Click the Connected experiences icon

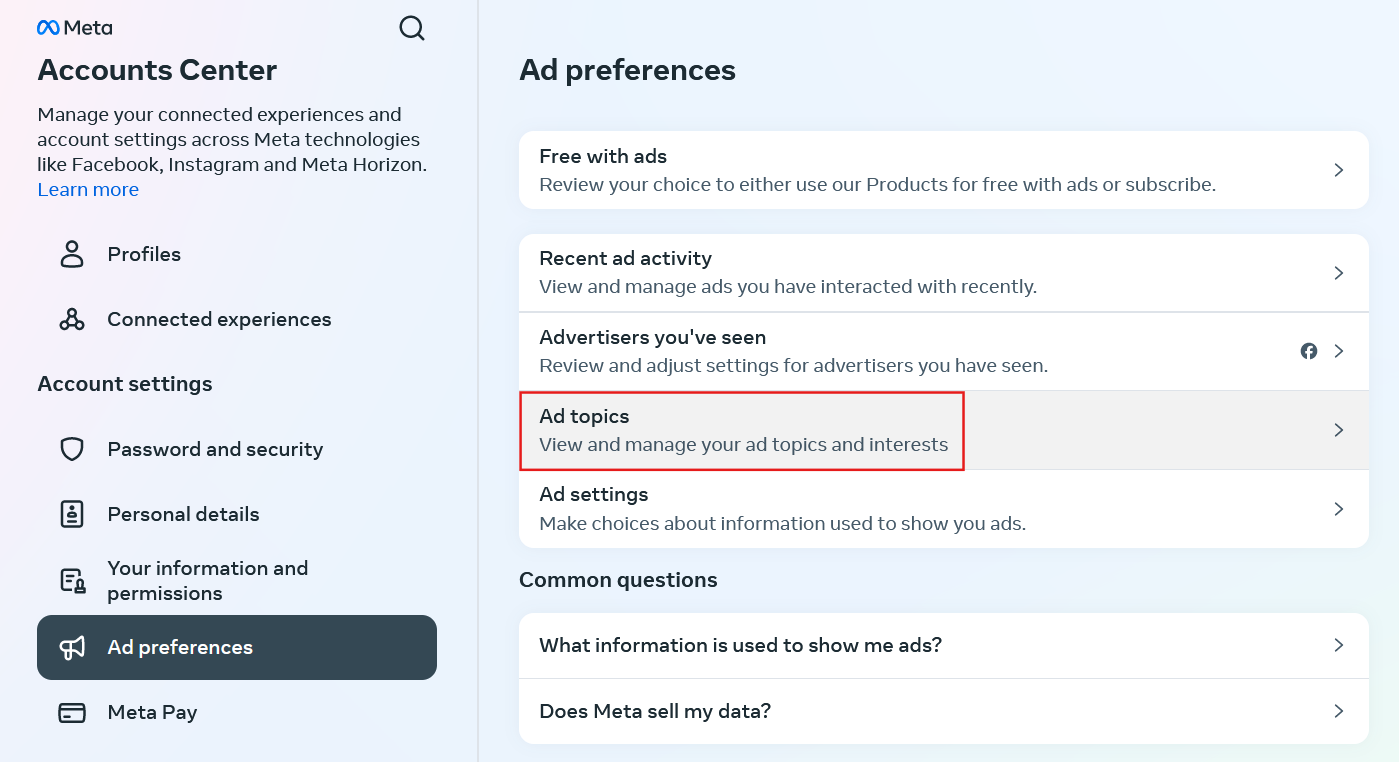tap(72, 319)
